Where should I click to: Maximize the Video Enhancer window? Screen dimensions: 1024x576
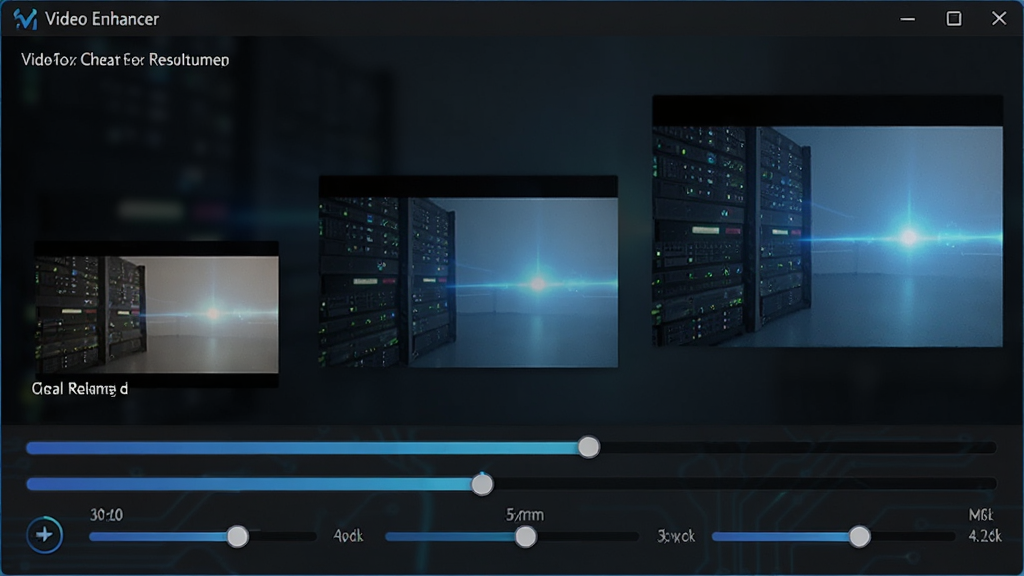tap(953, 19)
